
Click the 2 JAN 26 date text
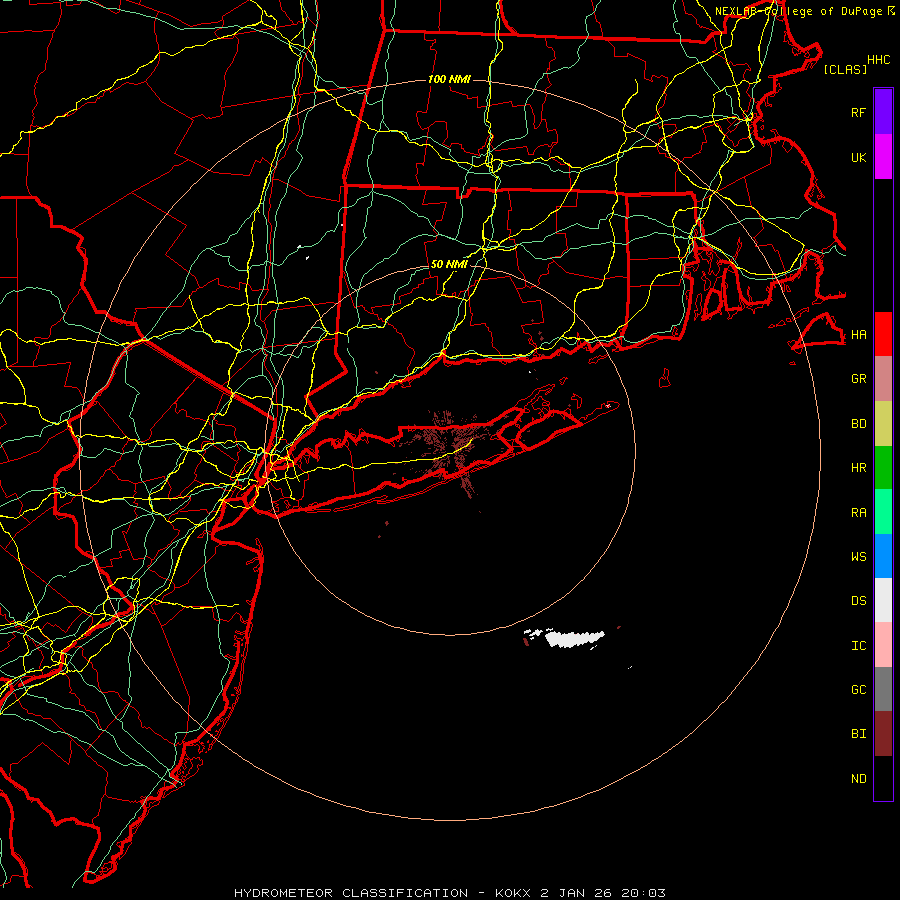click(579, 893)
